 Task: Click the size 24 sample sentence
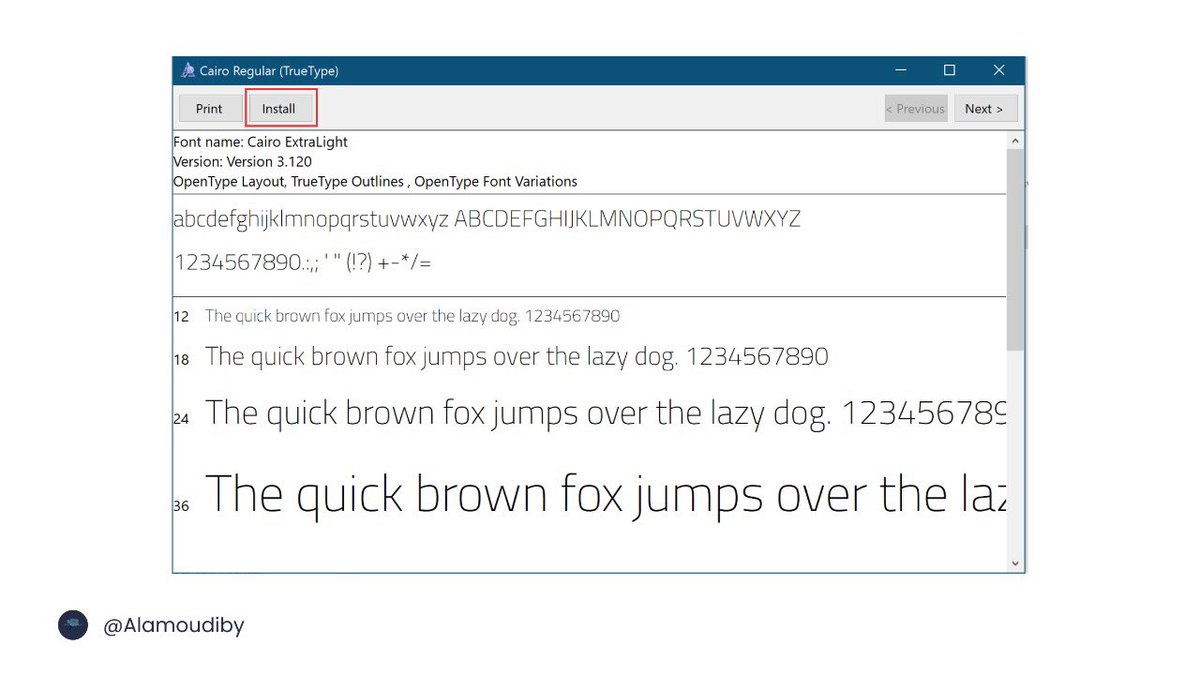pyautogui.click(x=606, y=413)
